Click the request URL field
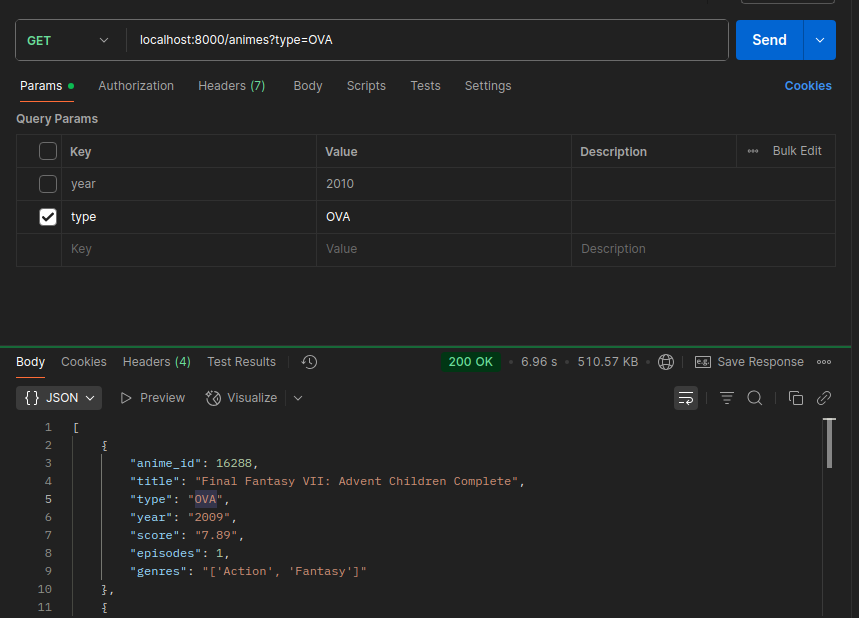 [x=427, y=40]
